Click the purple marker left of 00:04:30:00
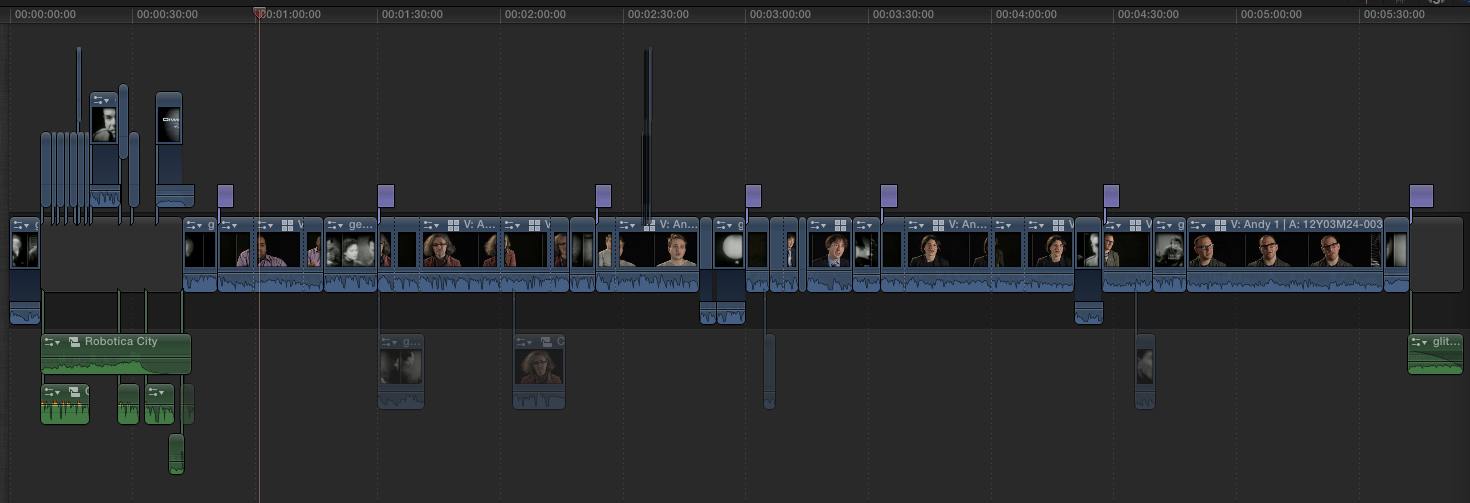 (x=1111, y=195)
